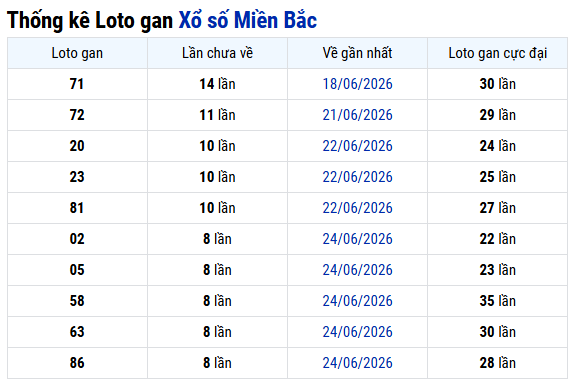
Task: Select the 22/06/2026 date for loto 81
Action: coord(357,208)
